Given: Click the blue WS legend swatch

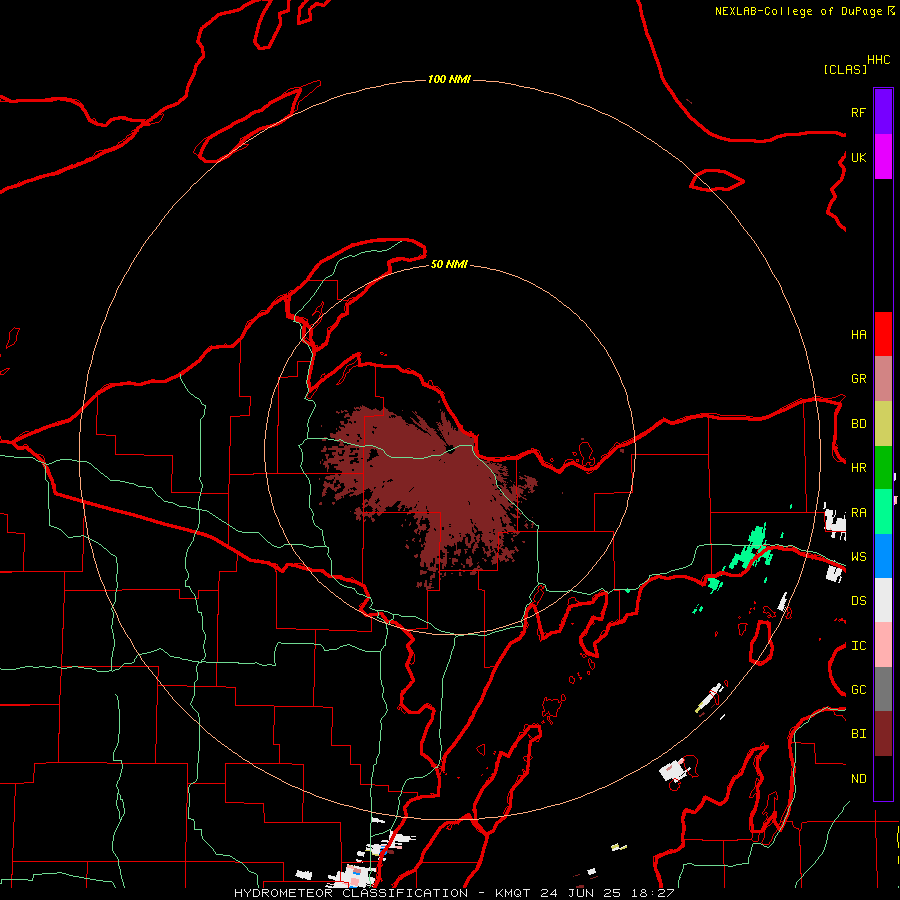Looking at the screenshot, I should (x=883, y=556).
